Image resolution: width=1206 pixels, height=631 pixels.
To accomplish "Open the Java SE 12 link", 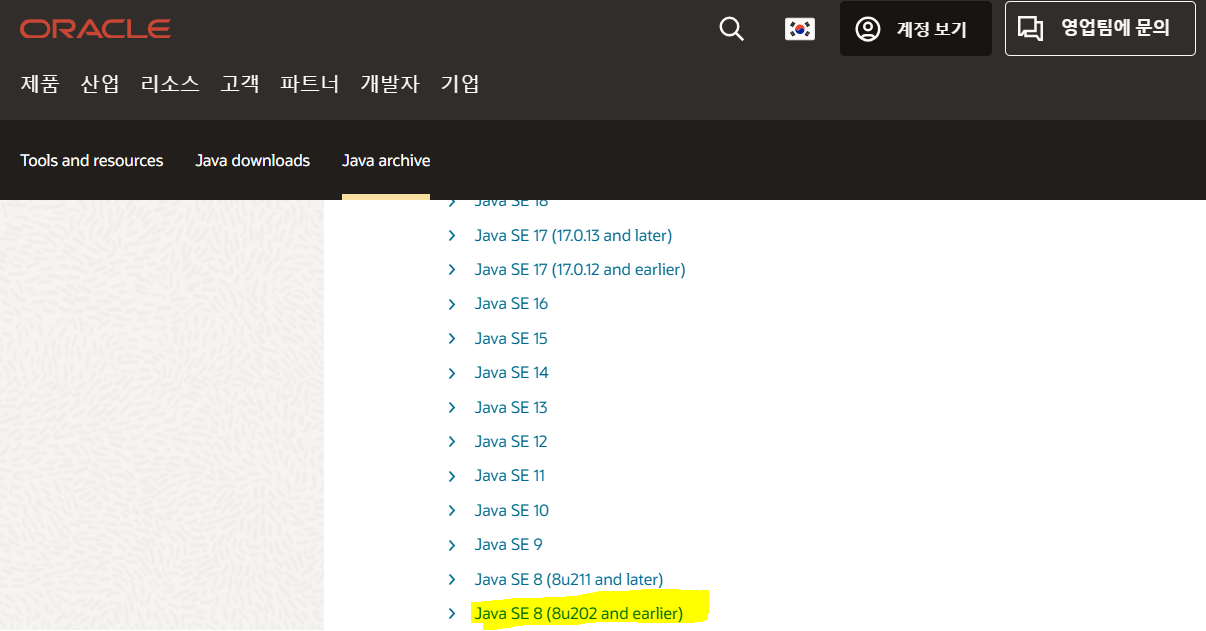I will point(511,441).
